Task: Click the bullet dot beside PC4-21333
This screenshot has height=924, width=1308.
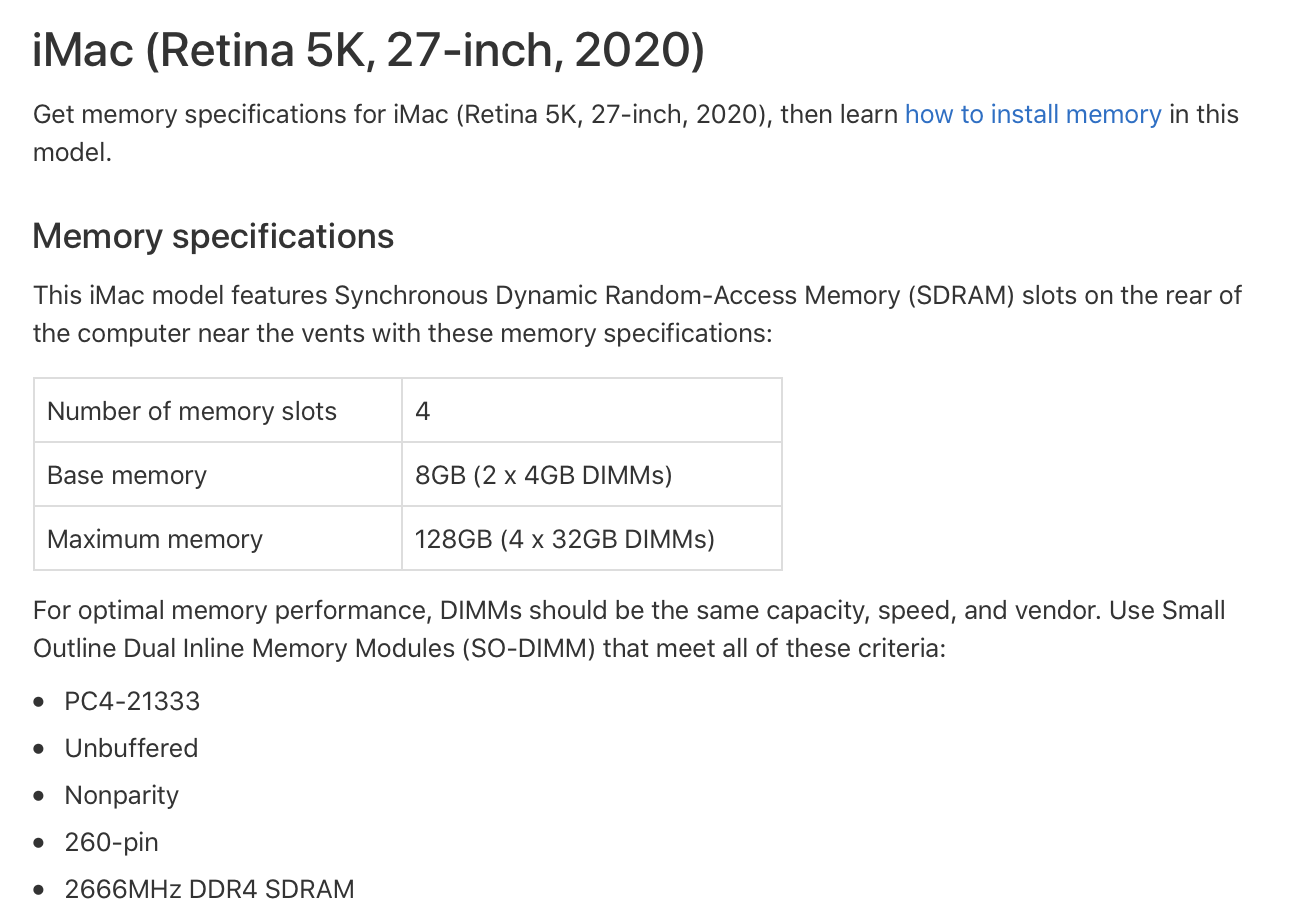Action: coord(39,702)
